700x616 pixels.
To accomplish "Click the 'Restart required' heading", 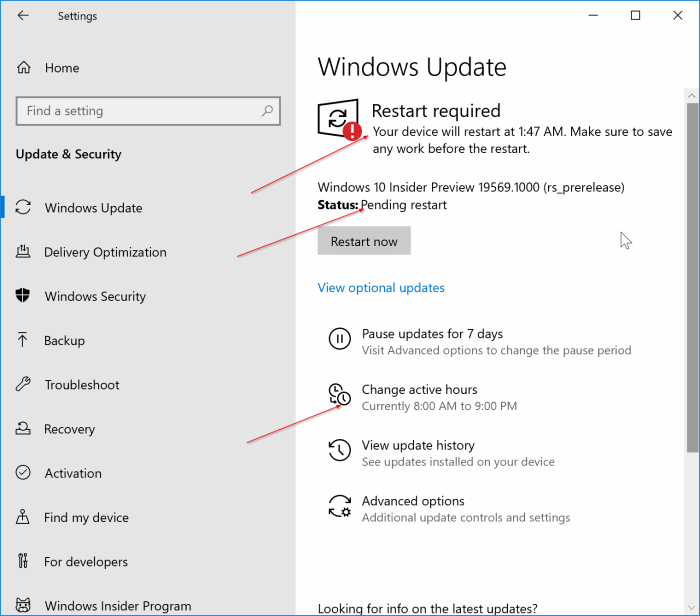I will click(x=436, y=111).
